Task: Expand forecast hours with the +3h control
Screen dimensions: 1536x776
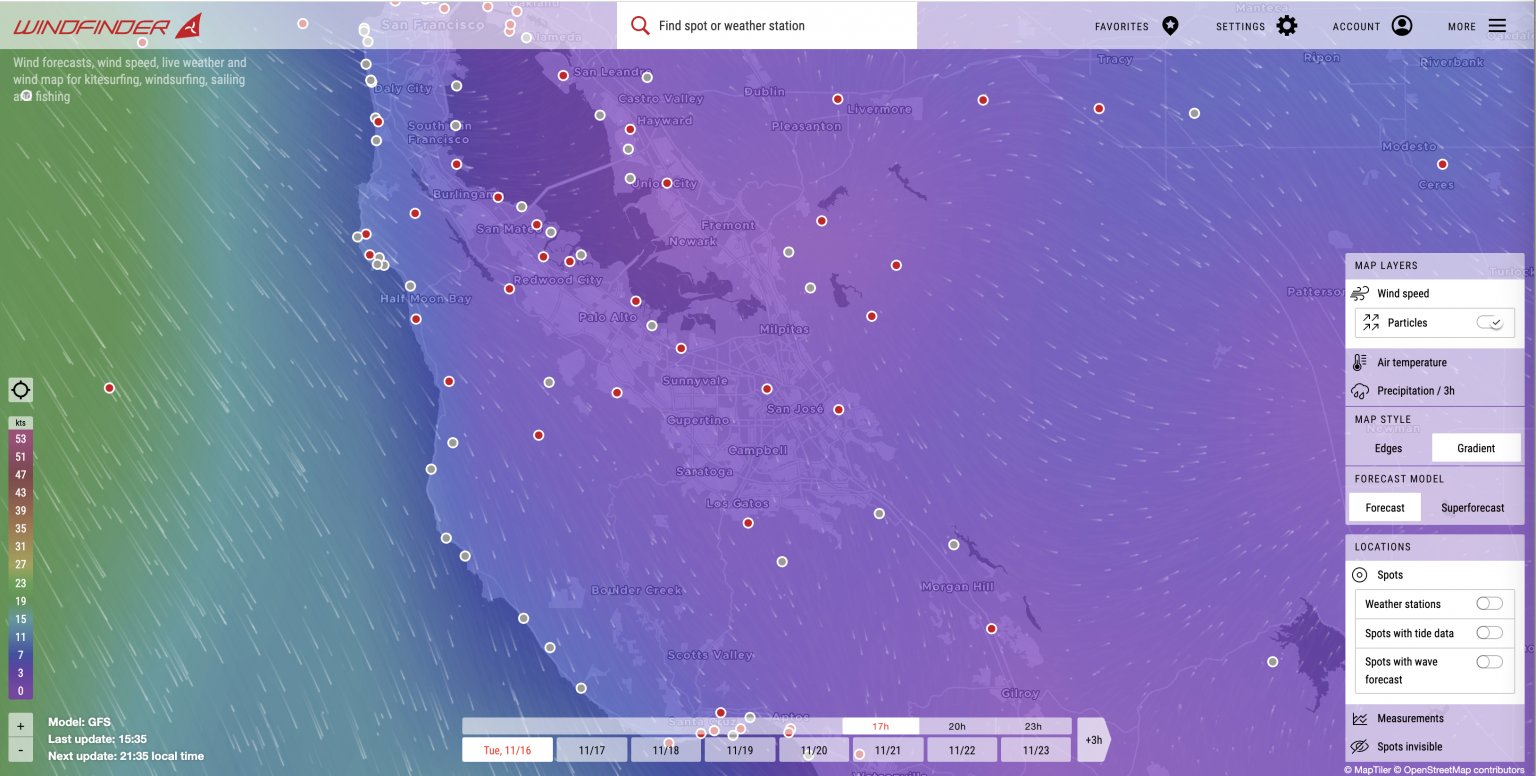Action: (x=1093, y=740)
